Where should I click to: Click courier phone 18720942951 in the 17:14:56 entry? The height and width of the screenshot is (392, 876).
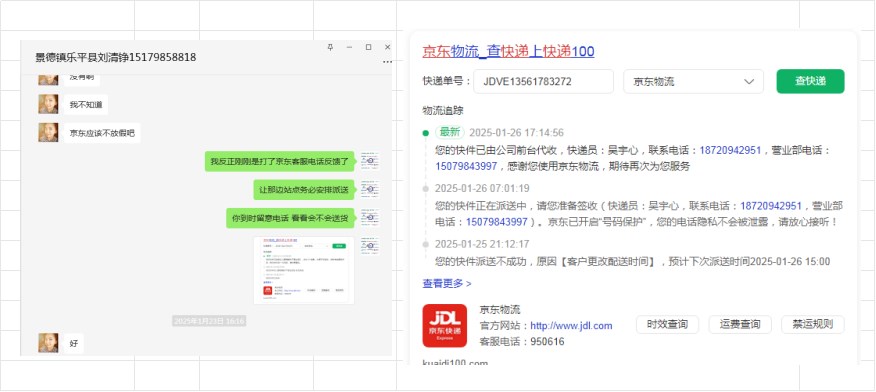[730, 150]
